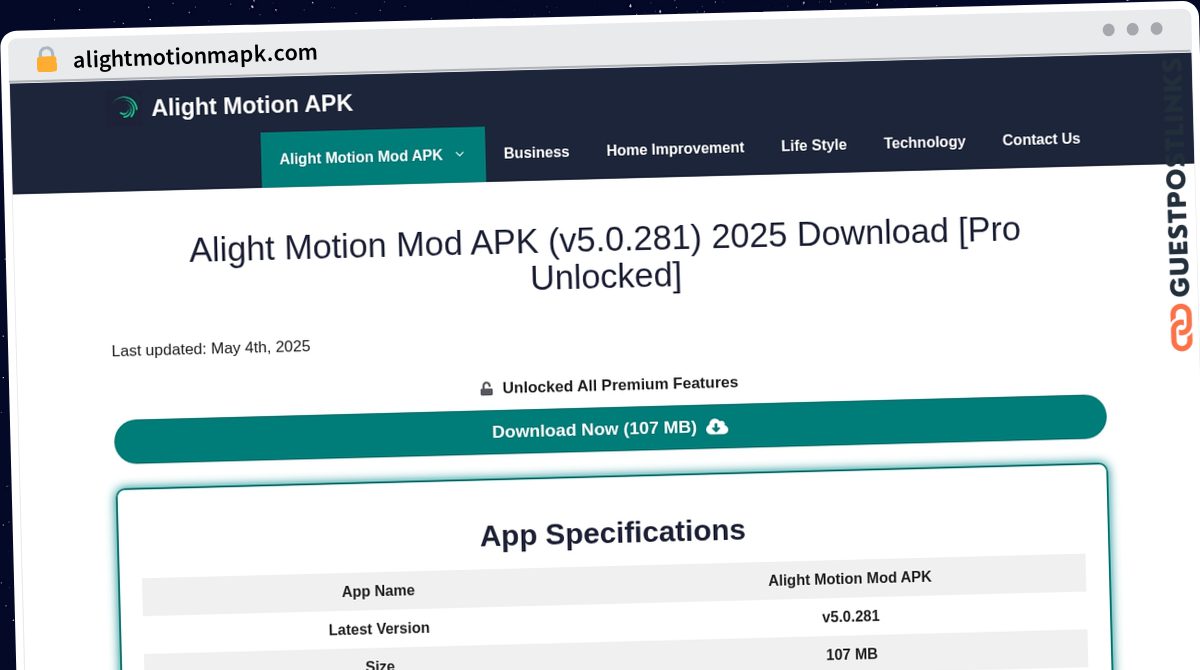1200x670 pixels.
Task: Click the Last updated: May 4th, 2025 text
Action: tap(211, 348)
